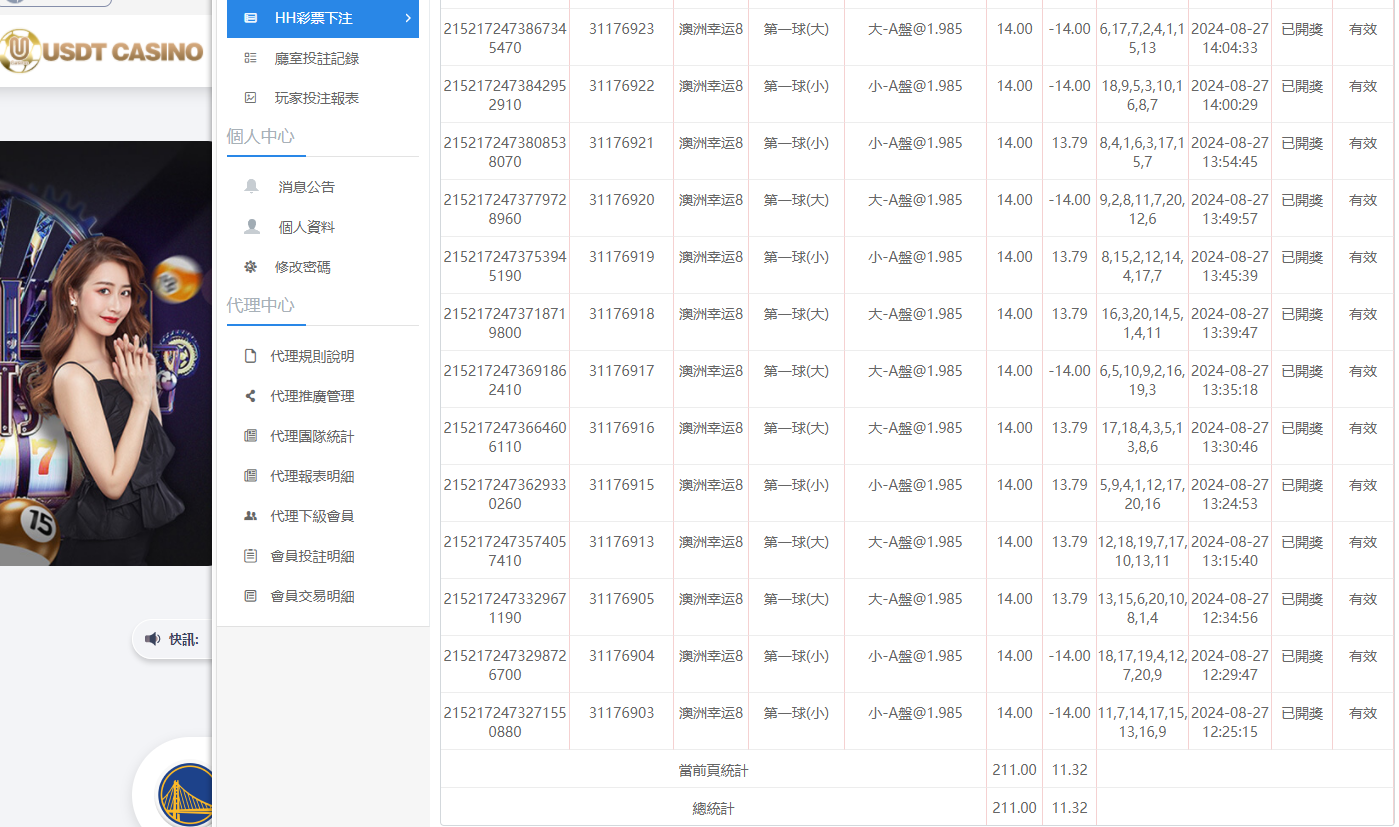Open the 會員投註明細 menu entry
Viewport: 1399px width, 827px height.
315,556
